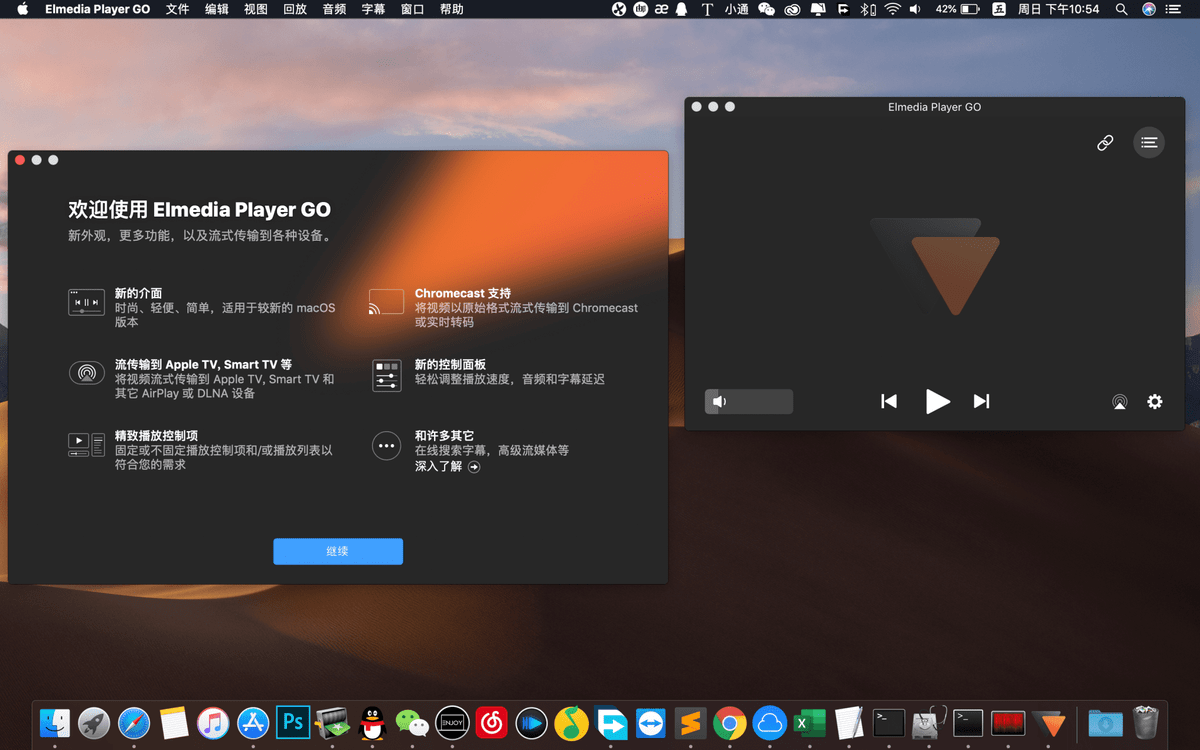Click the 新的介面 feature icon
This screenshot has height=750, width=1200.
tap(86, 302)
